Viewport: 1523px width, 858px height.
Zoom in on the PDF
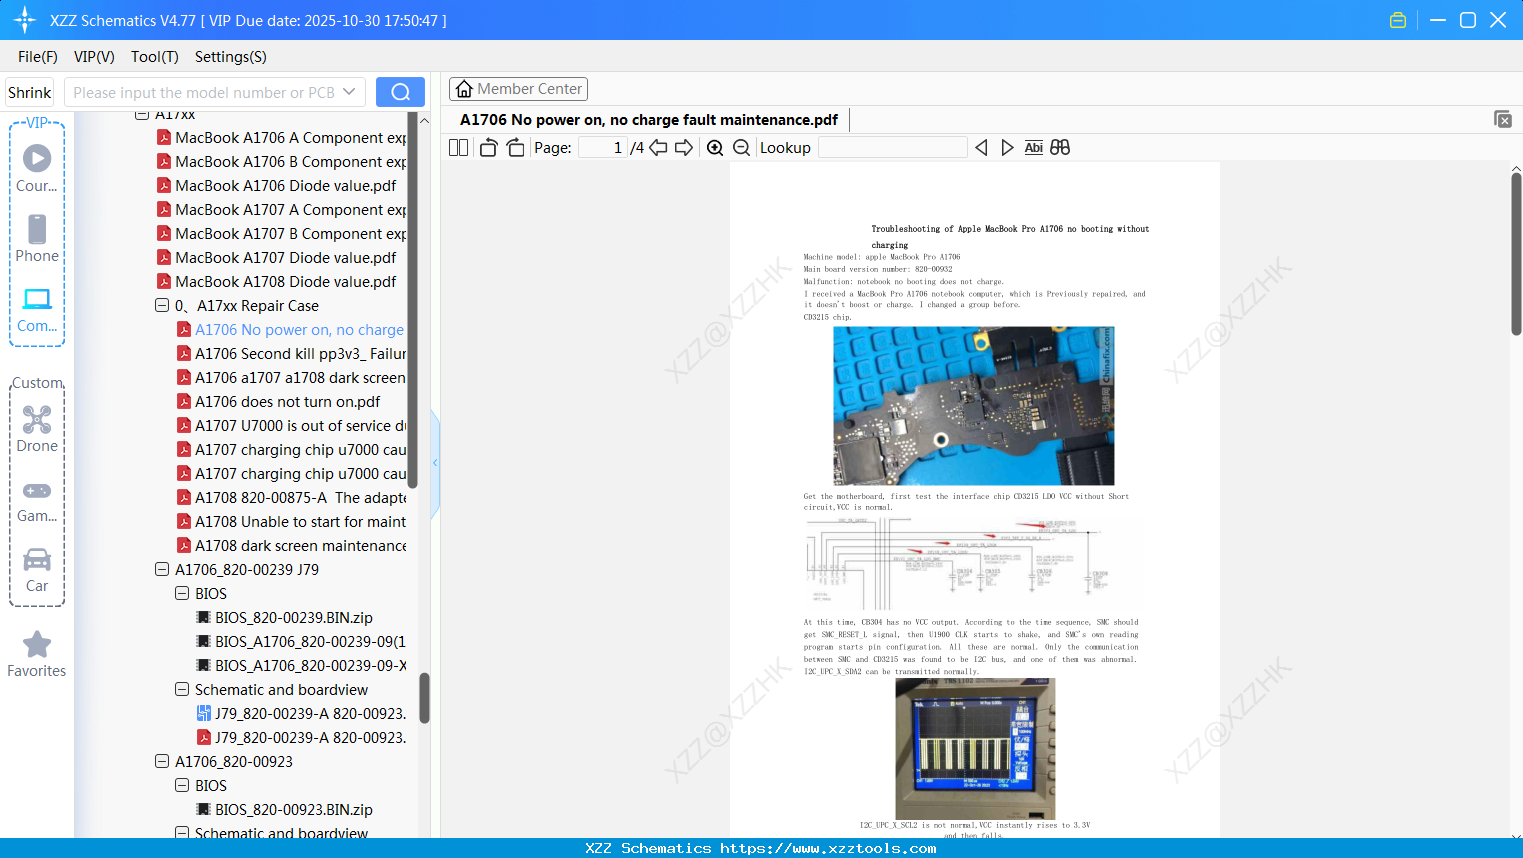715,148
